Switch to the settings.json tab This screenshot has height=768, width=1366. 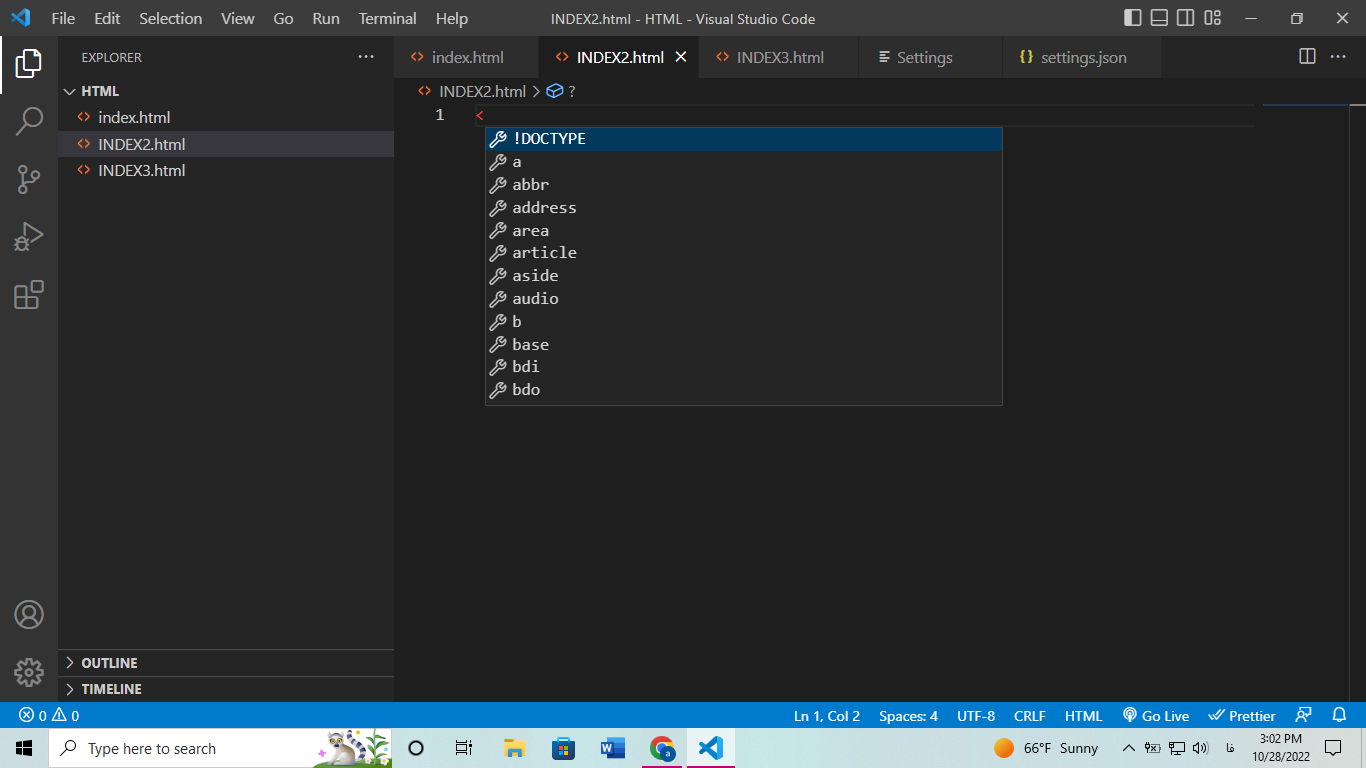[x=1083, y=57]
